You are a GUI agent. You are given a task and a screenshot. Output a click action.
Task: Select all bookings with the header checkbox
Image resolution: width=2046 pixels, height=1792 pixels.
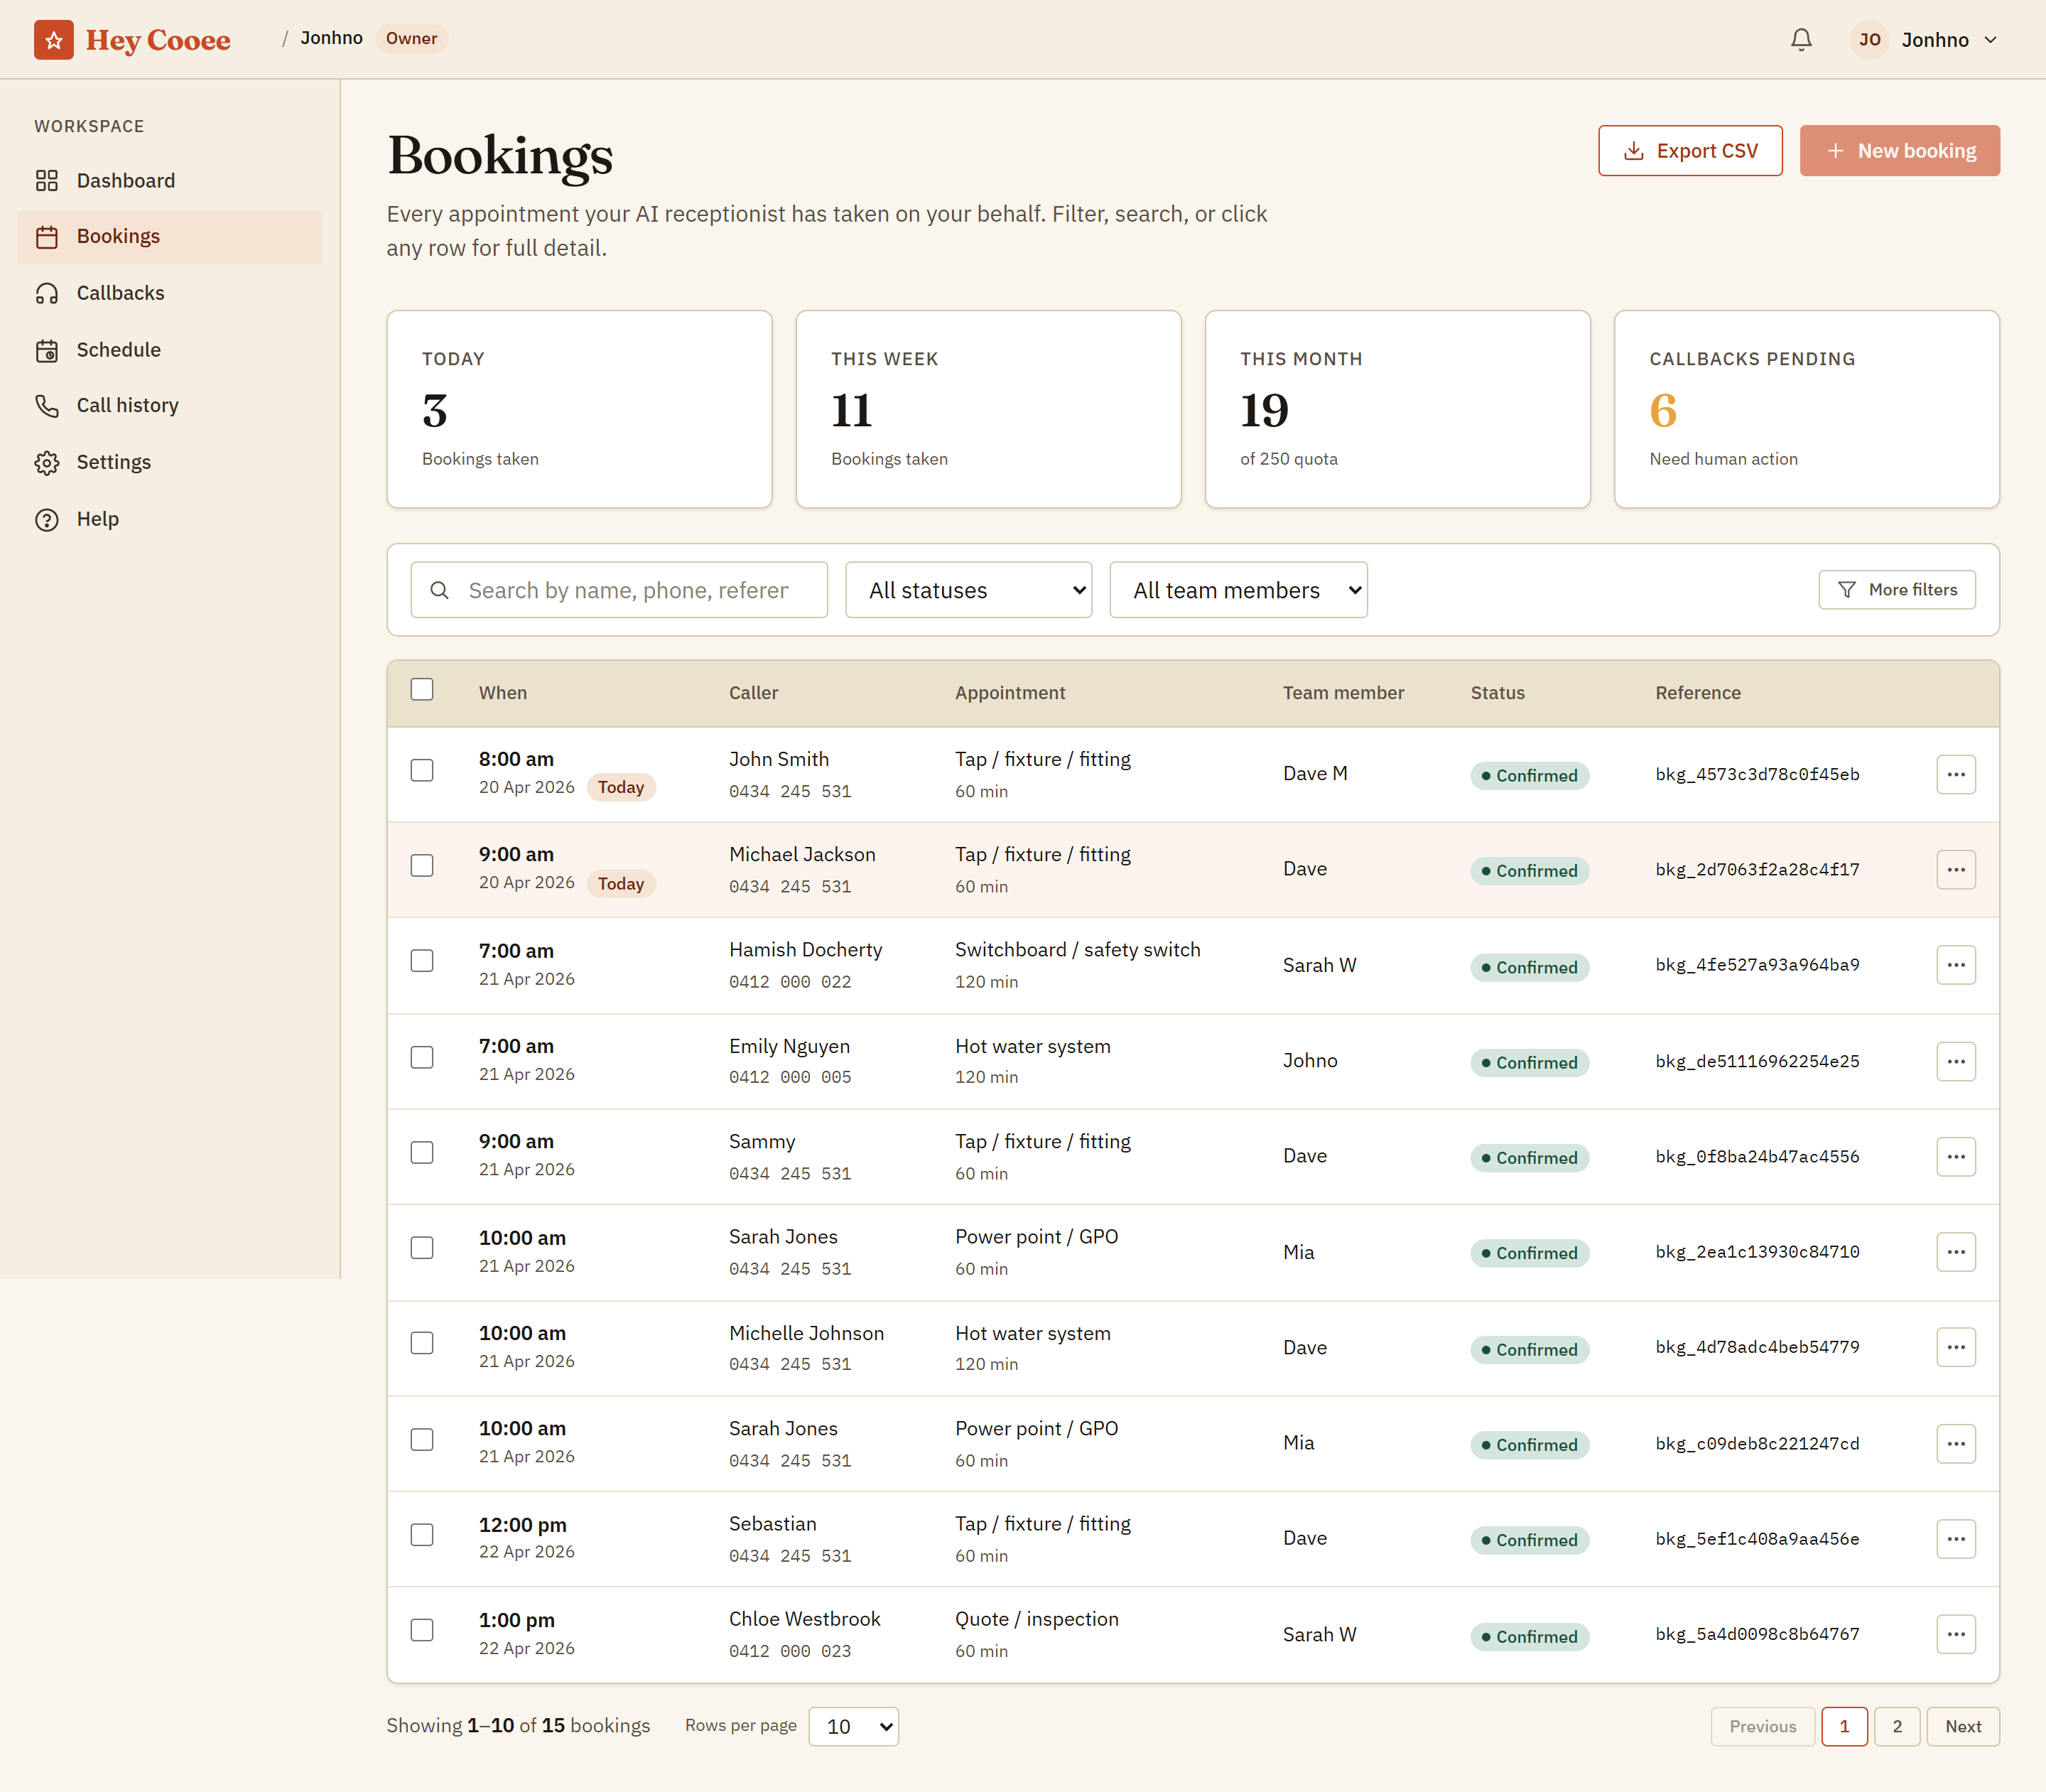[422, 689]
